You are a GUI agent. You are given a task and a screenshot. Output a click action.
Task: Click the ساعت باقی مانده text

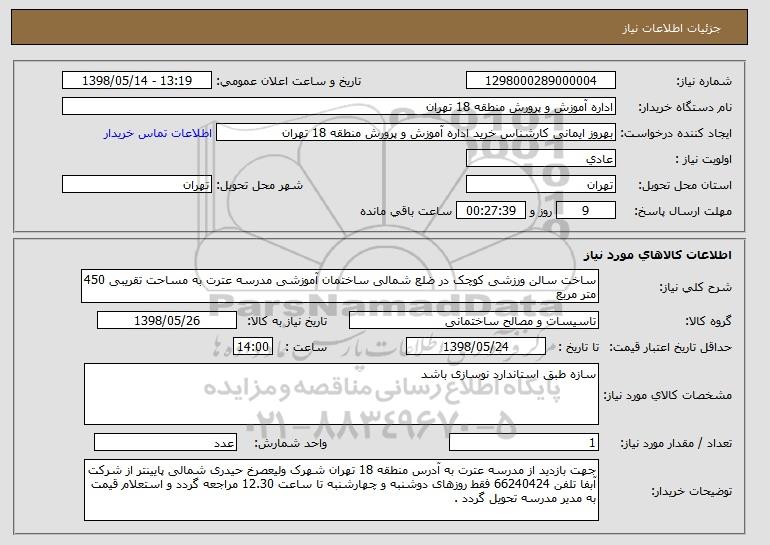[x=406, y=212]
